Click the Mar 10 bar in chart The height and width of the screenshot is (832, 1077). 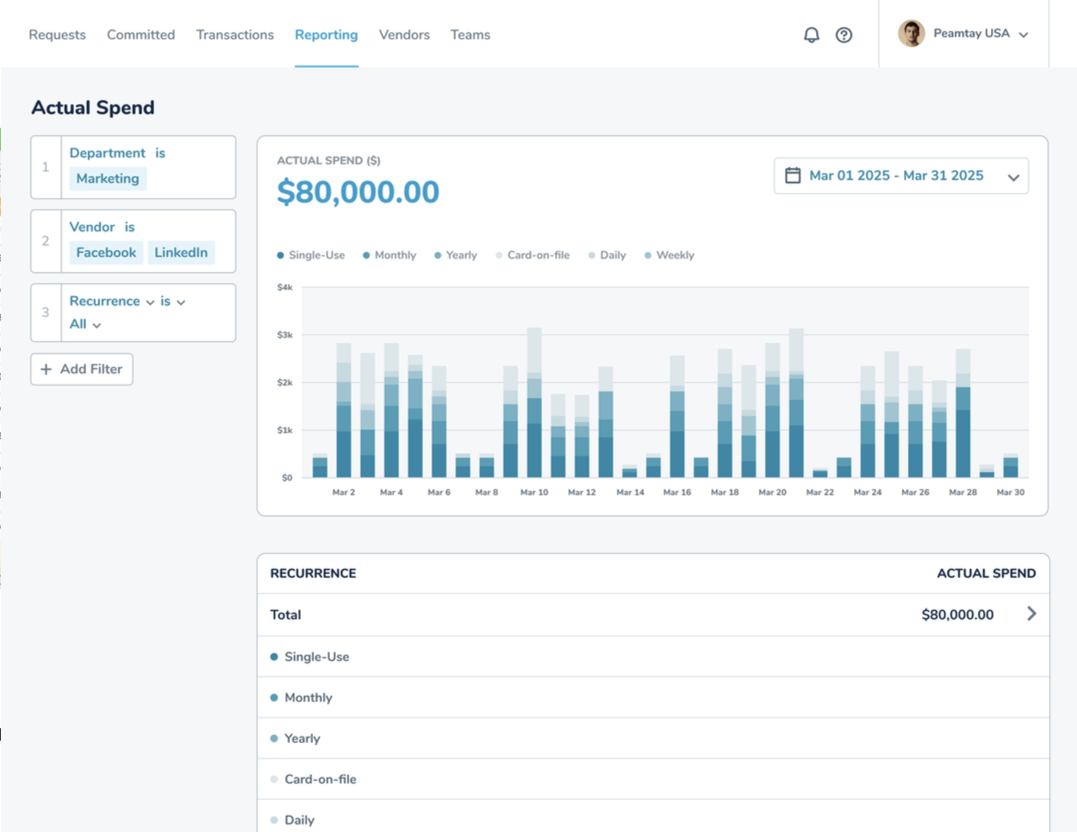coord(534,403)
